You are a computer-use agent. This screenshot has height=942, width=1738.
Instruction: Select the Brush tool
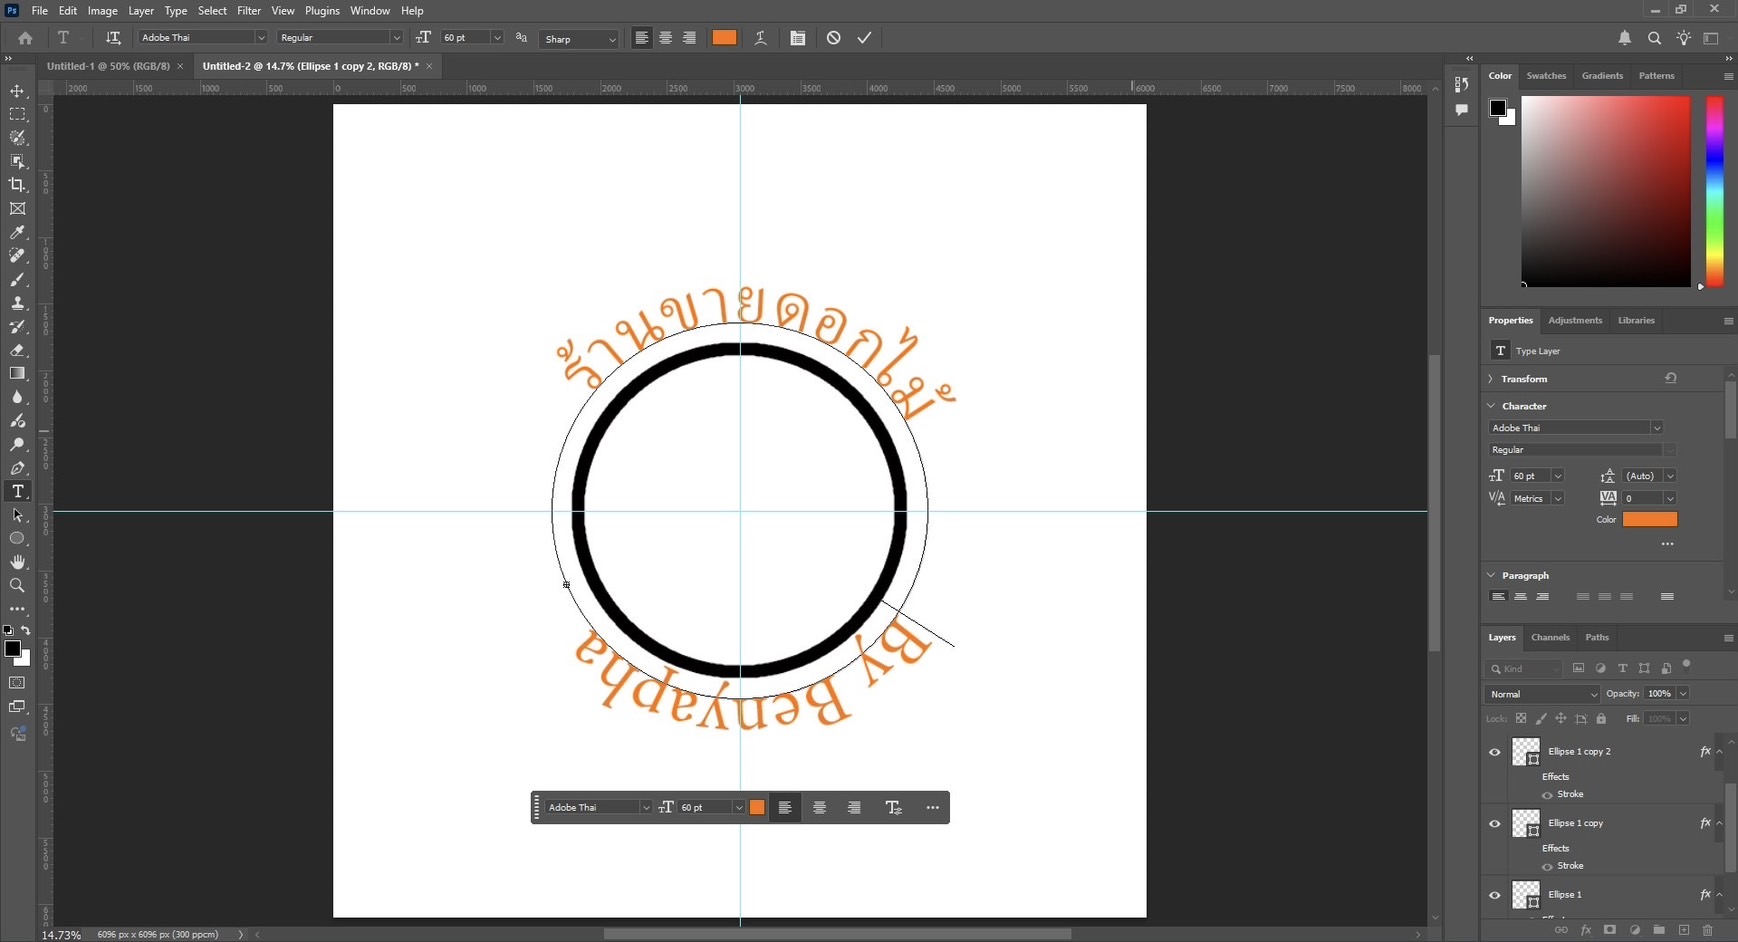tap(17, 280)
